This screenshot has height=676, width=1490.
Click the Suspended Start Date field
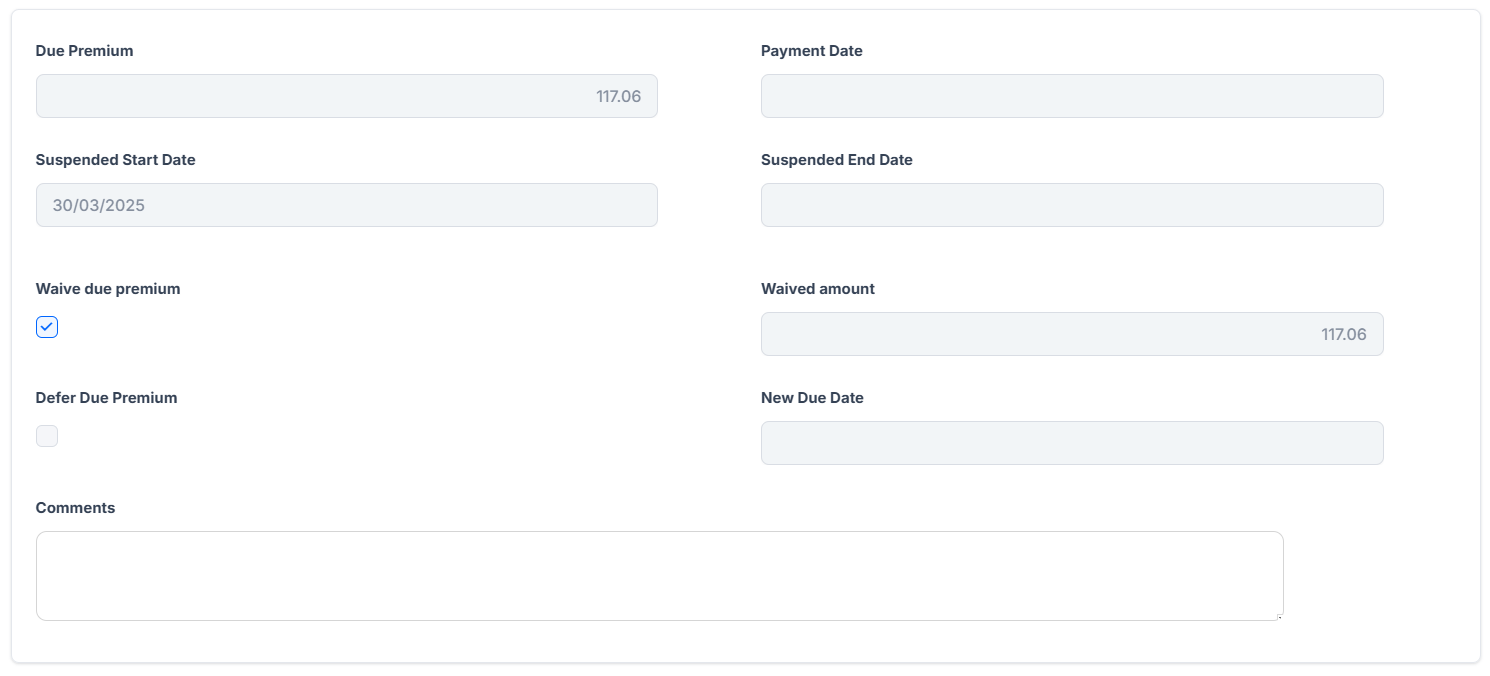pyautogui.click(x=346, y=205)
